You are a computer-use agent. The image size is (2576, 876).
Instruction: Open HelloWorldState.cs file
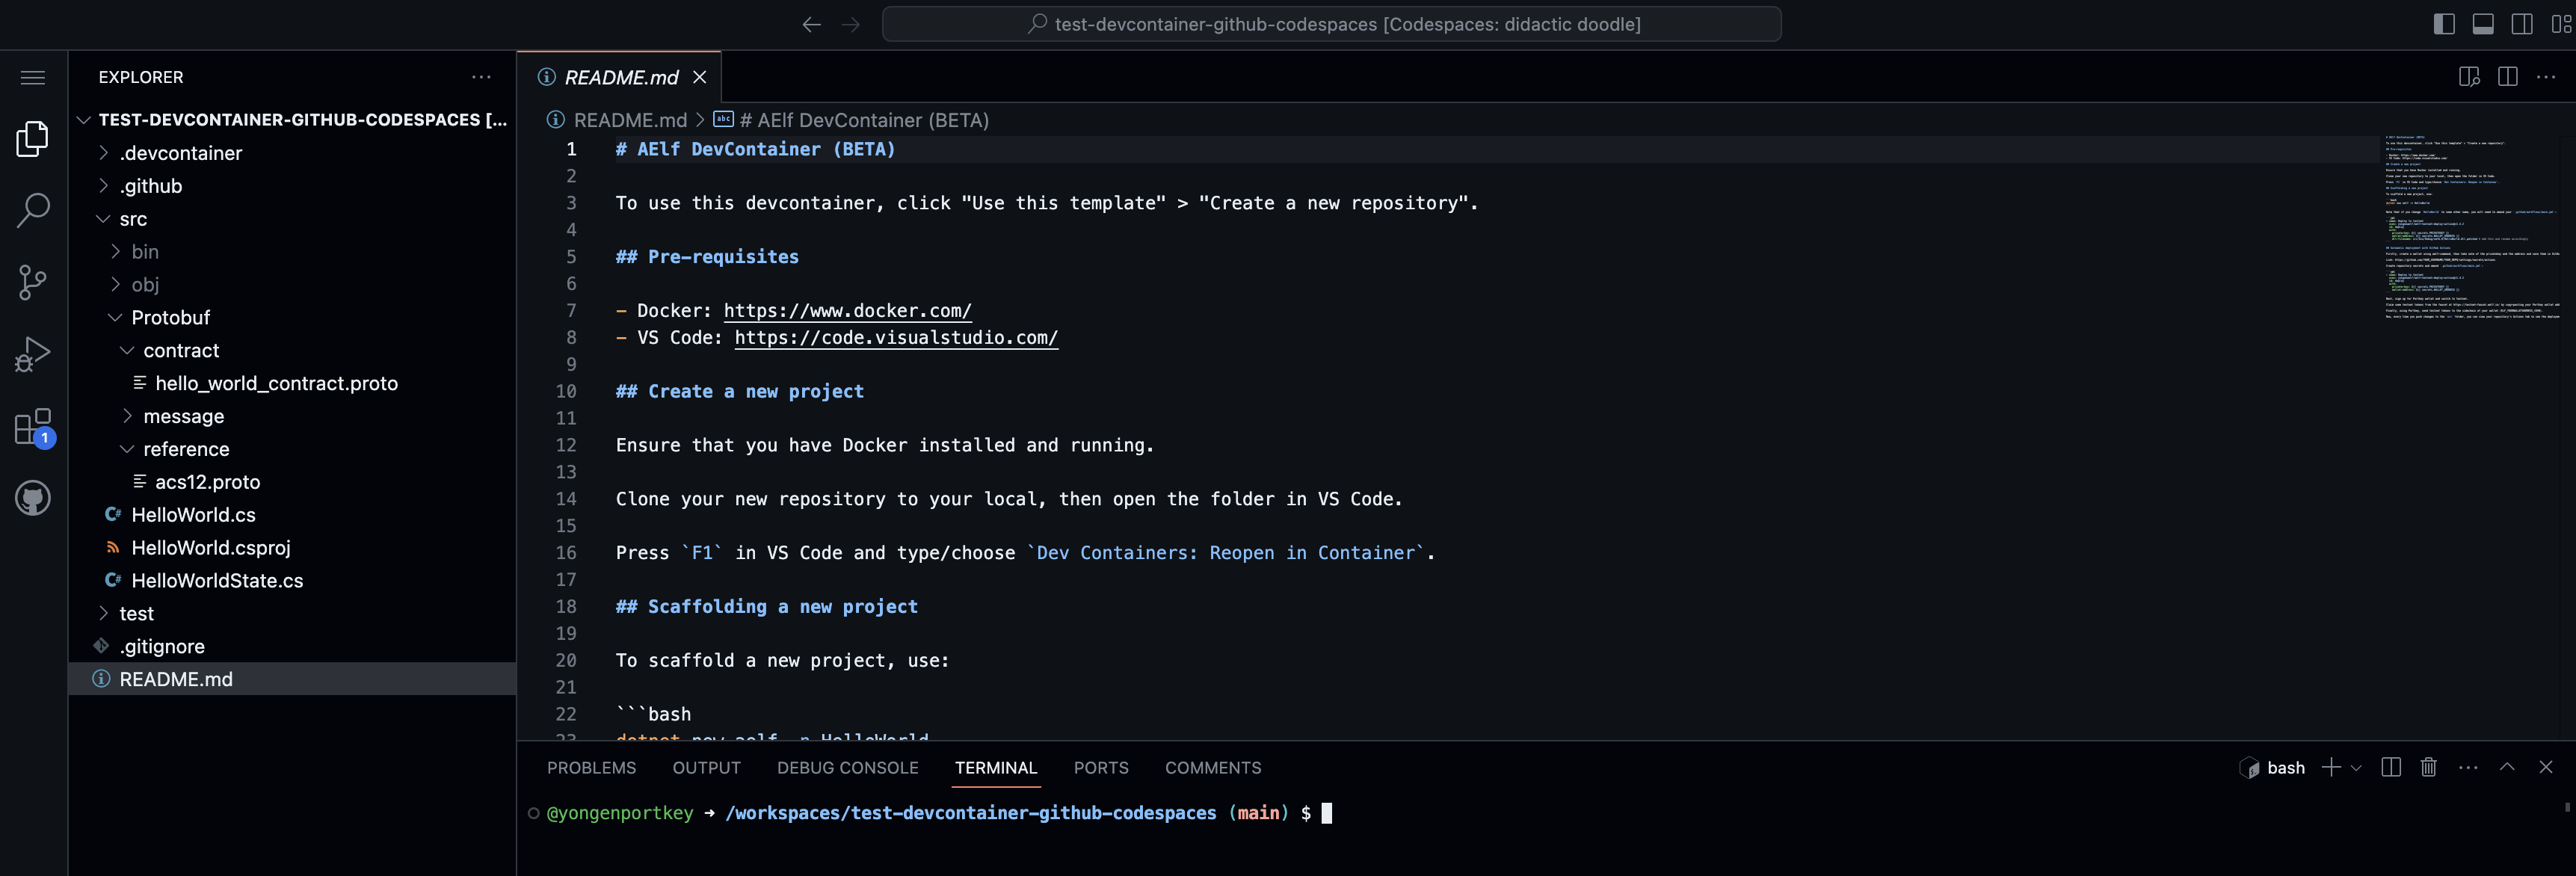pos(292,581)
